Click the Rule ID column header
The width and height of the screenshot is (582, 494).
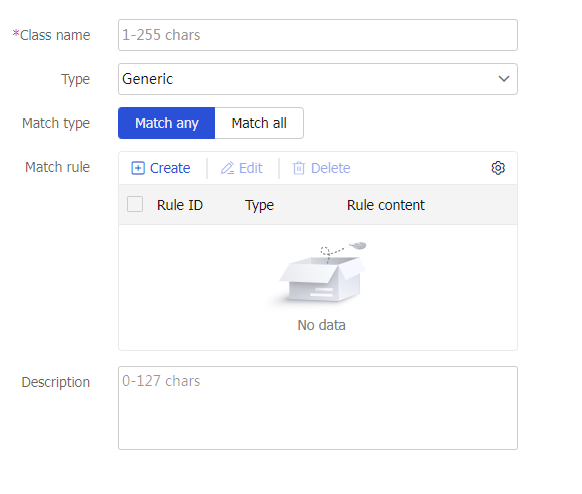(180, 205)
